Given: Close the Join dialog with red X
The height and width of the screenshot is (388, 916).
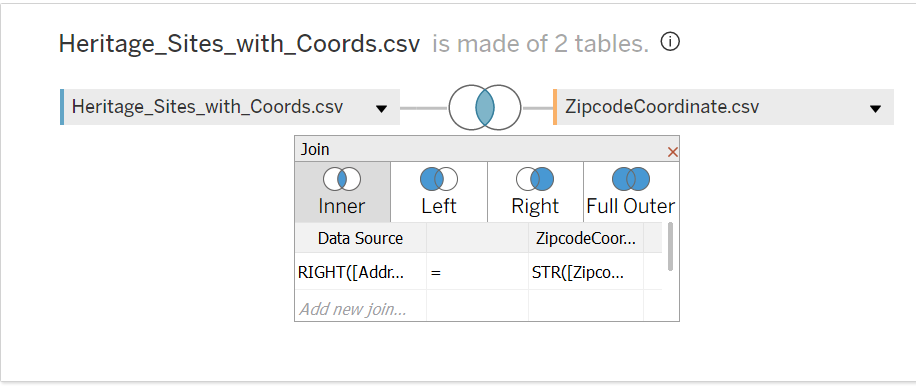Looking at the screenshot, I should coord(672,152).
